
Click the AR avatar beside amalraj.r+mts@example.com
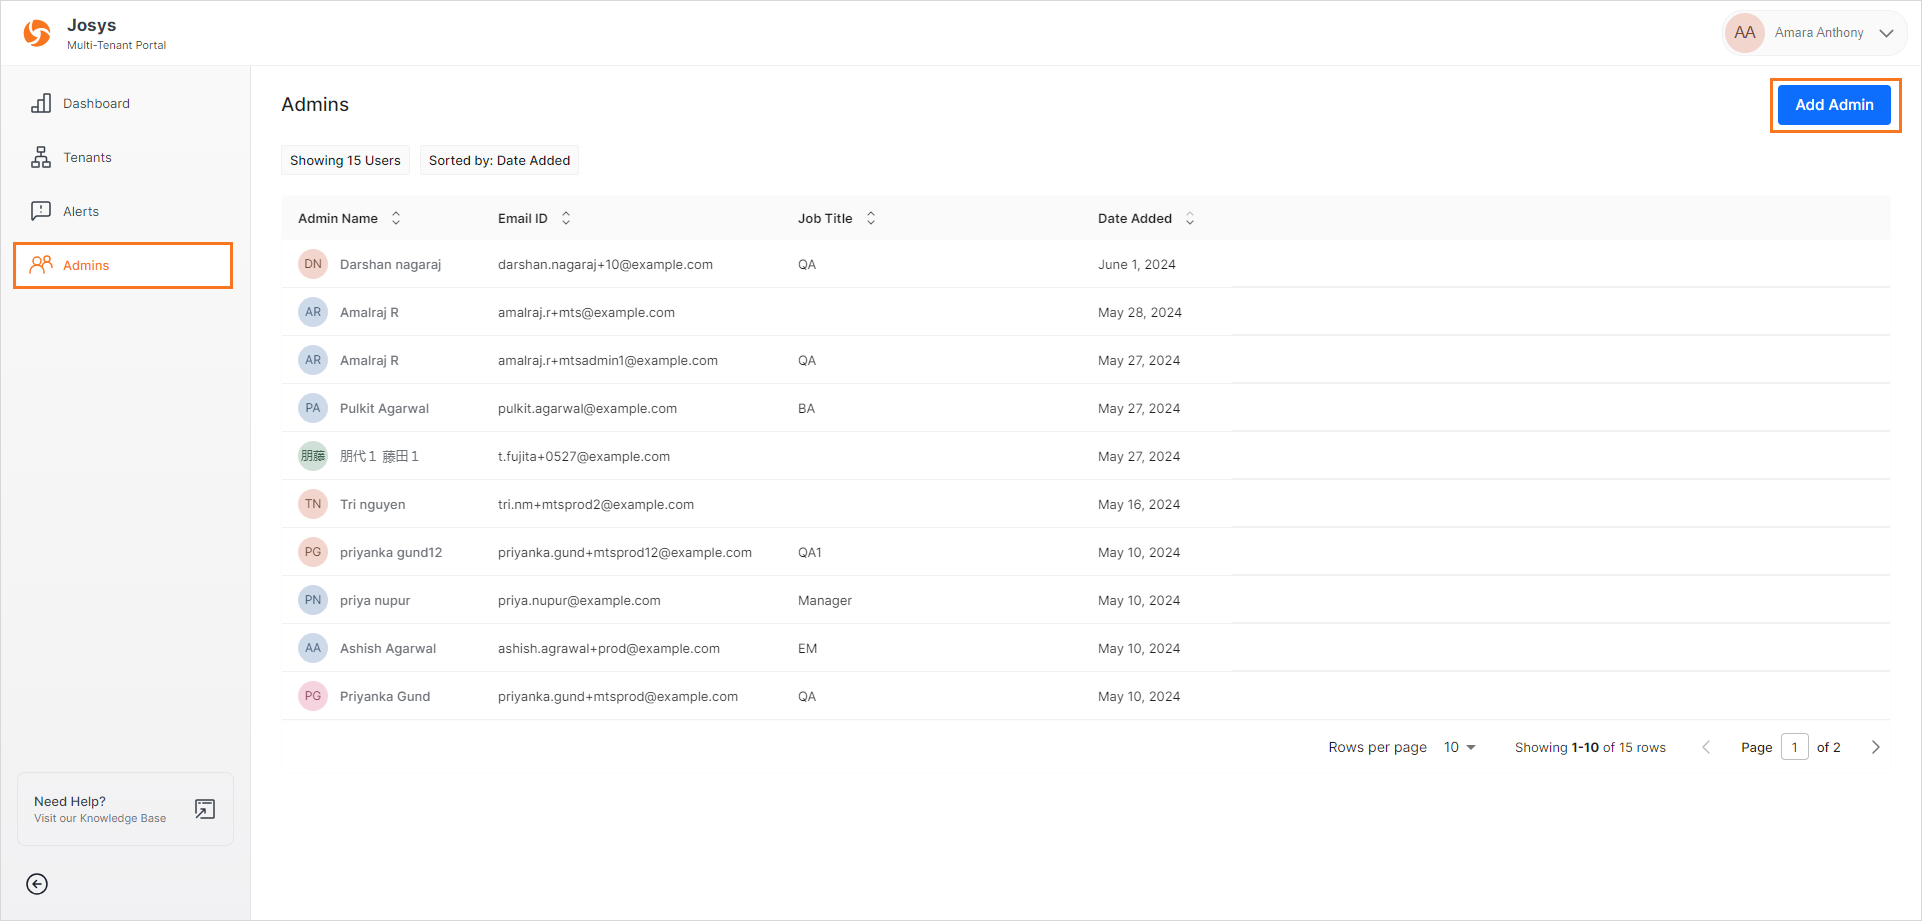tap(313, 312)
